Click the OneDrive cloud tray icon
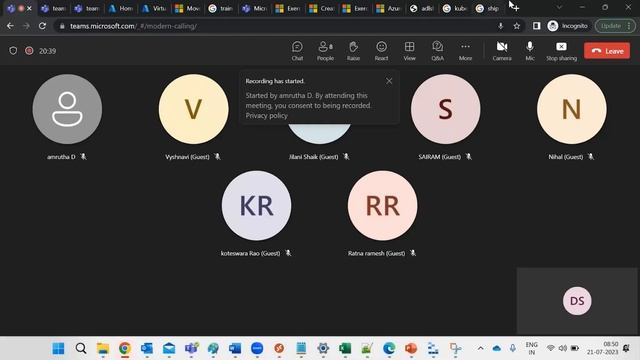Screen dimensions: 640x360 pos(496,348)
